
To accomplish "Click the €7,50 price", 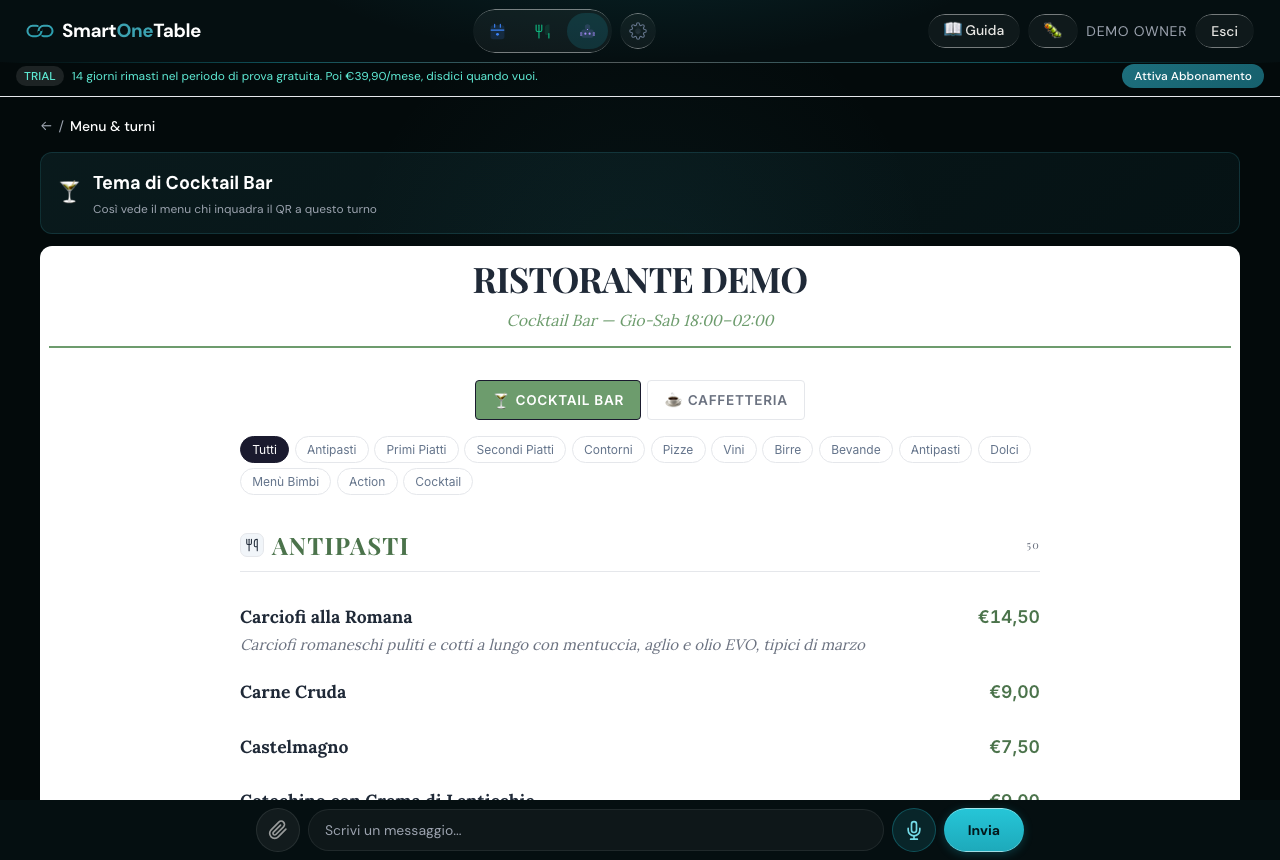I will tap(1015, 747).
